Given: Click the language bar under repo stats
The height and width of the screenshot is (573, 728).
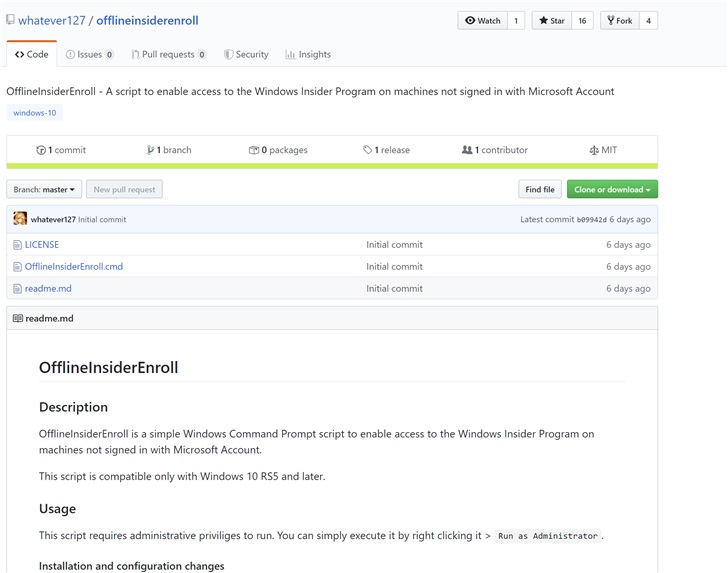Looking at the screenshot, I should 332,166.
